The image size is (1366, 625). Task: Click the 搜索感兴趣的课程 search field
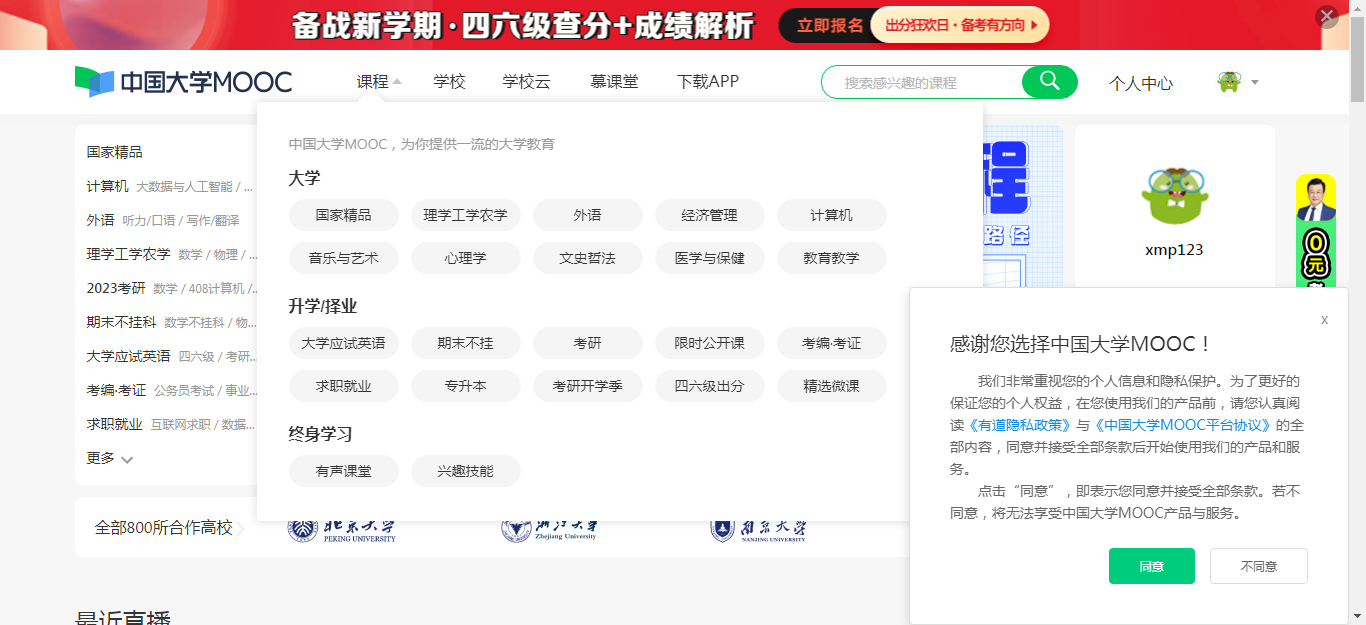pos(922,82)
